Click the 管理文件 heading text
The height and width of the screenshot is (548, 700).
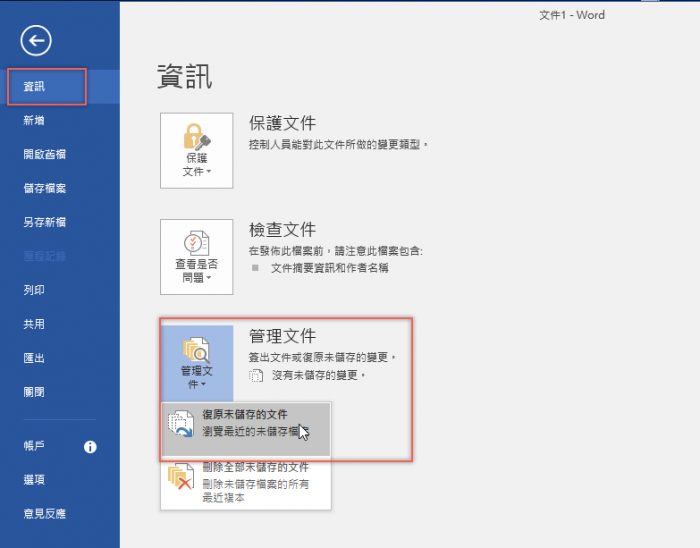click(x=282, y=336)
